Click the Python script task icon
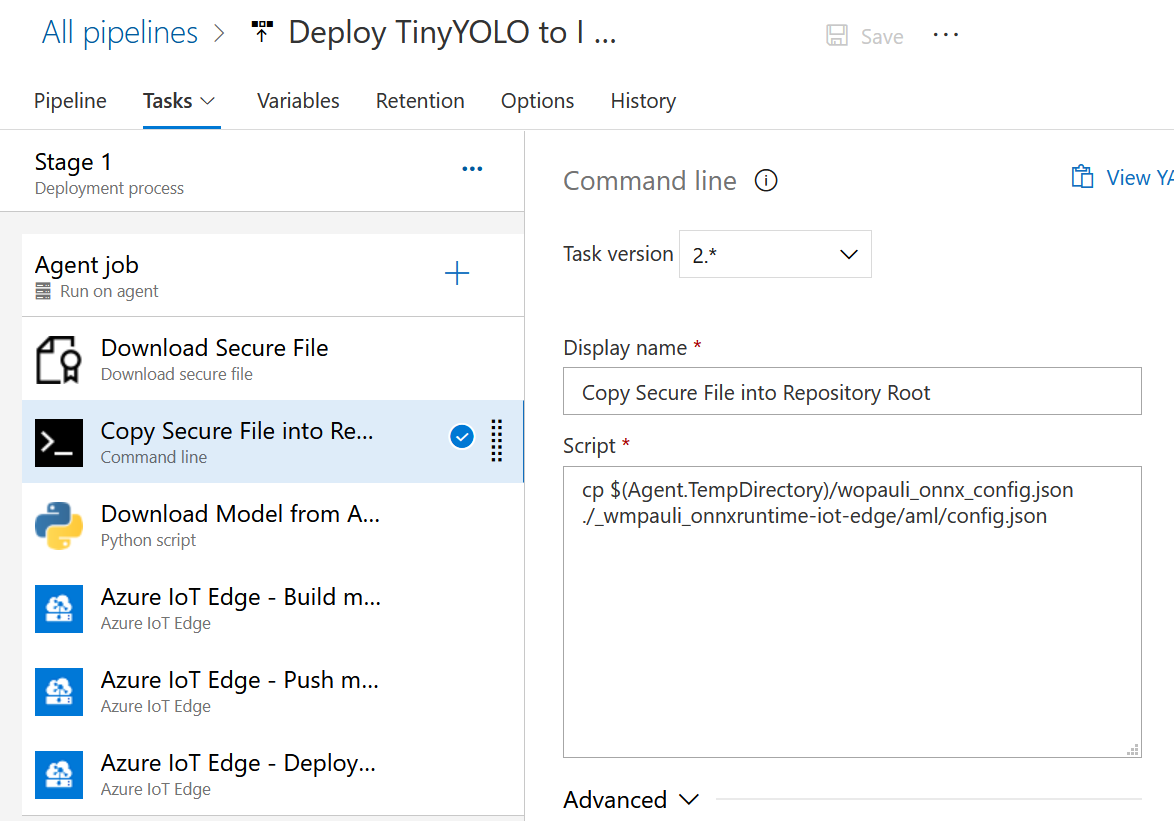1174x821 pixels. click(x=58, y=526)
